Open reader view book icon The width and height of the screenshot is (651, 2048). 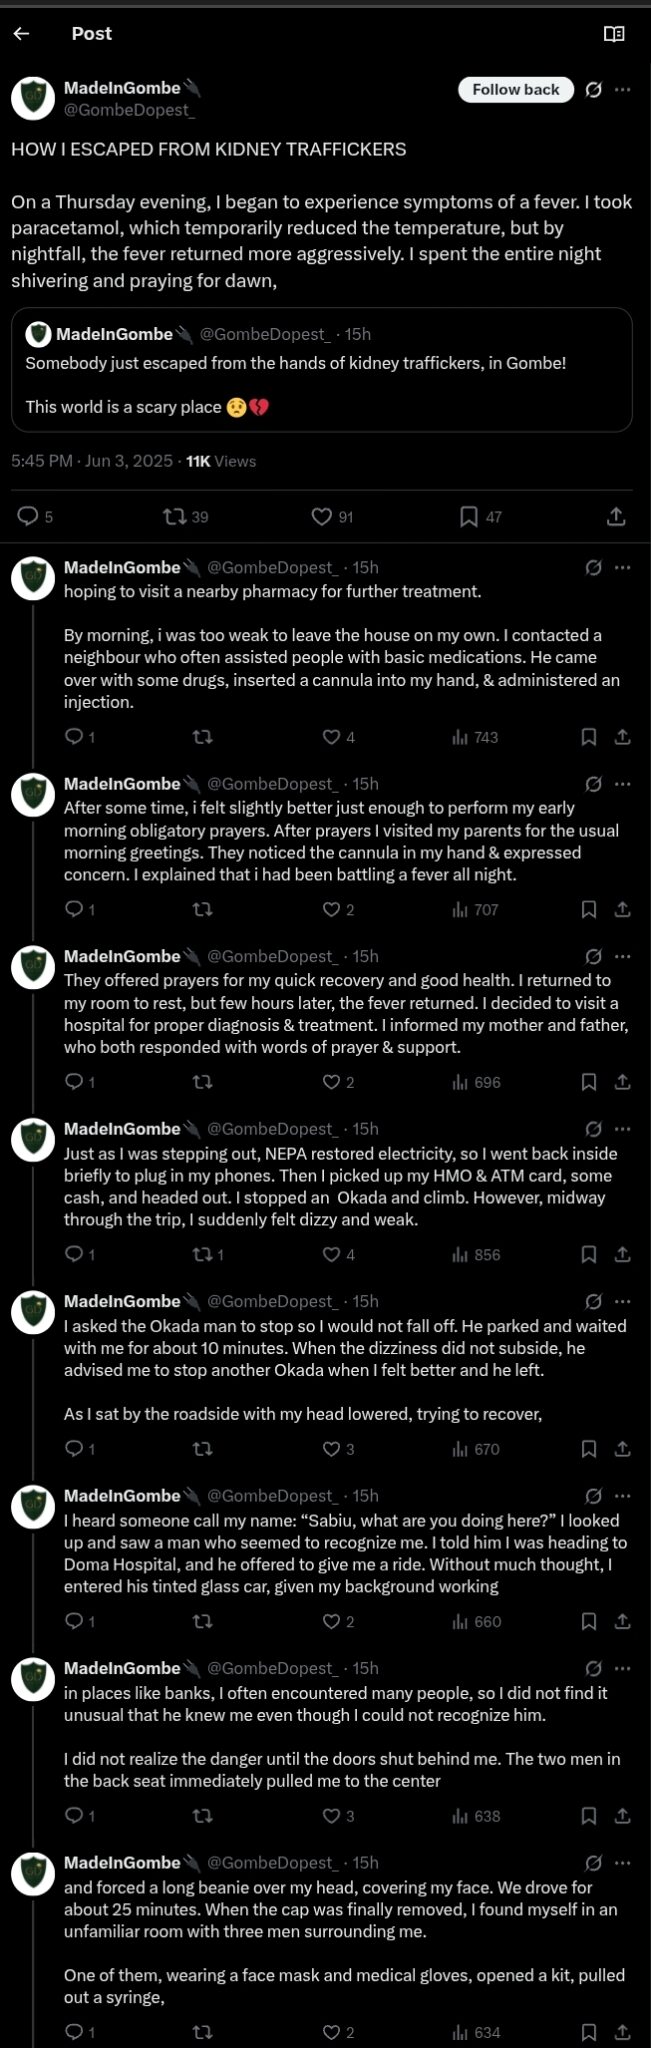coord(614,34)
